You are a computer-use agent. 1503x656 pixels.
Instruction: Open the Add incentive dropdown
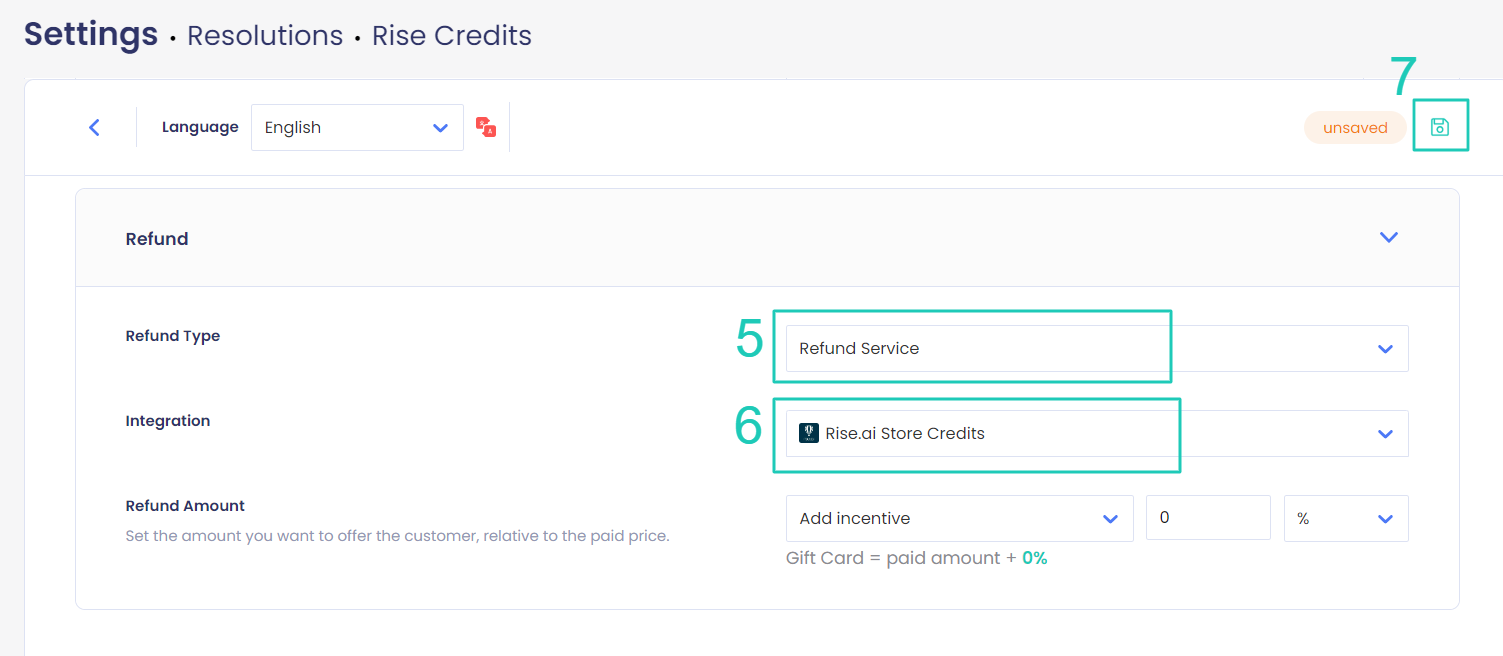(x=960, y=518)
